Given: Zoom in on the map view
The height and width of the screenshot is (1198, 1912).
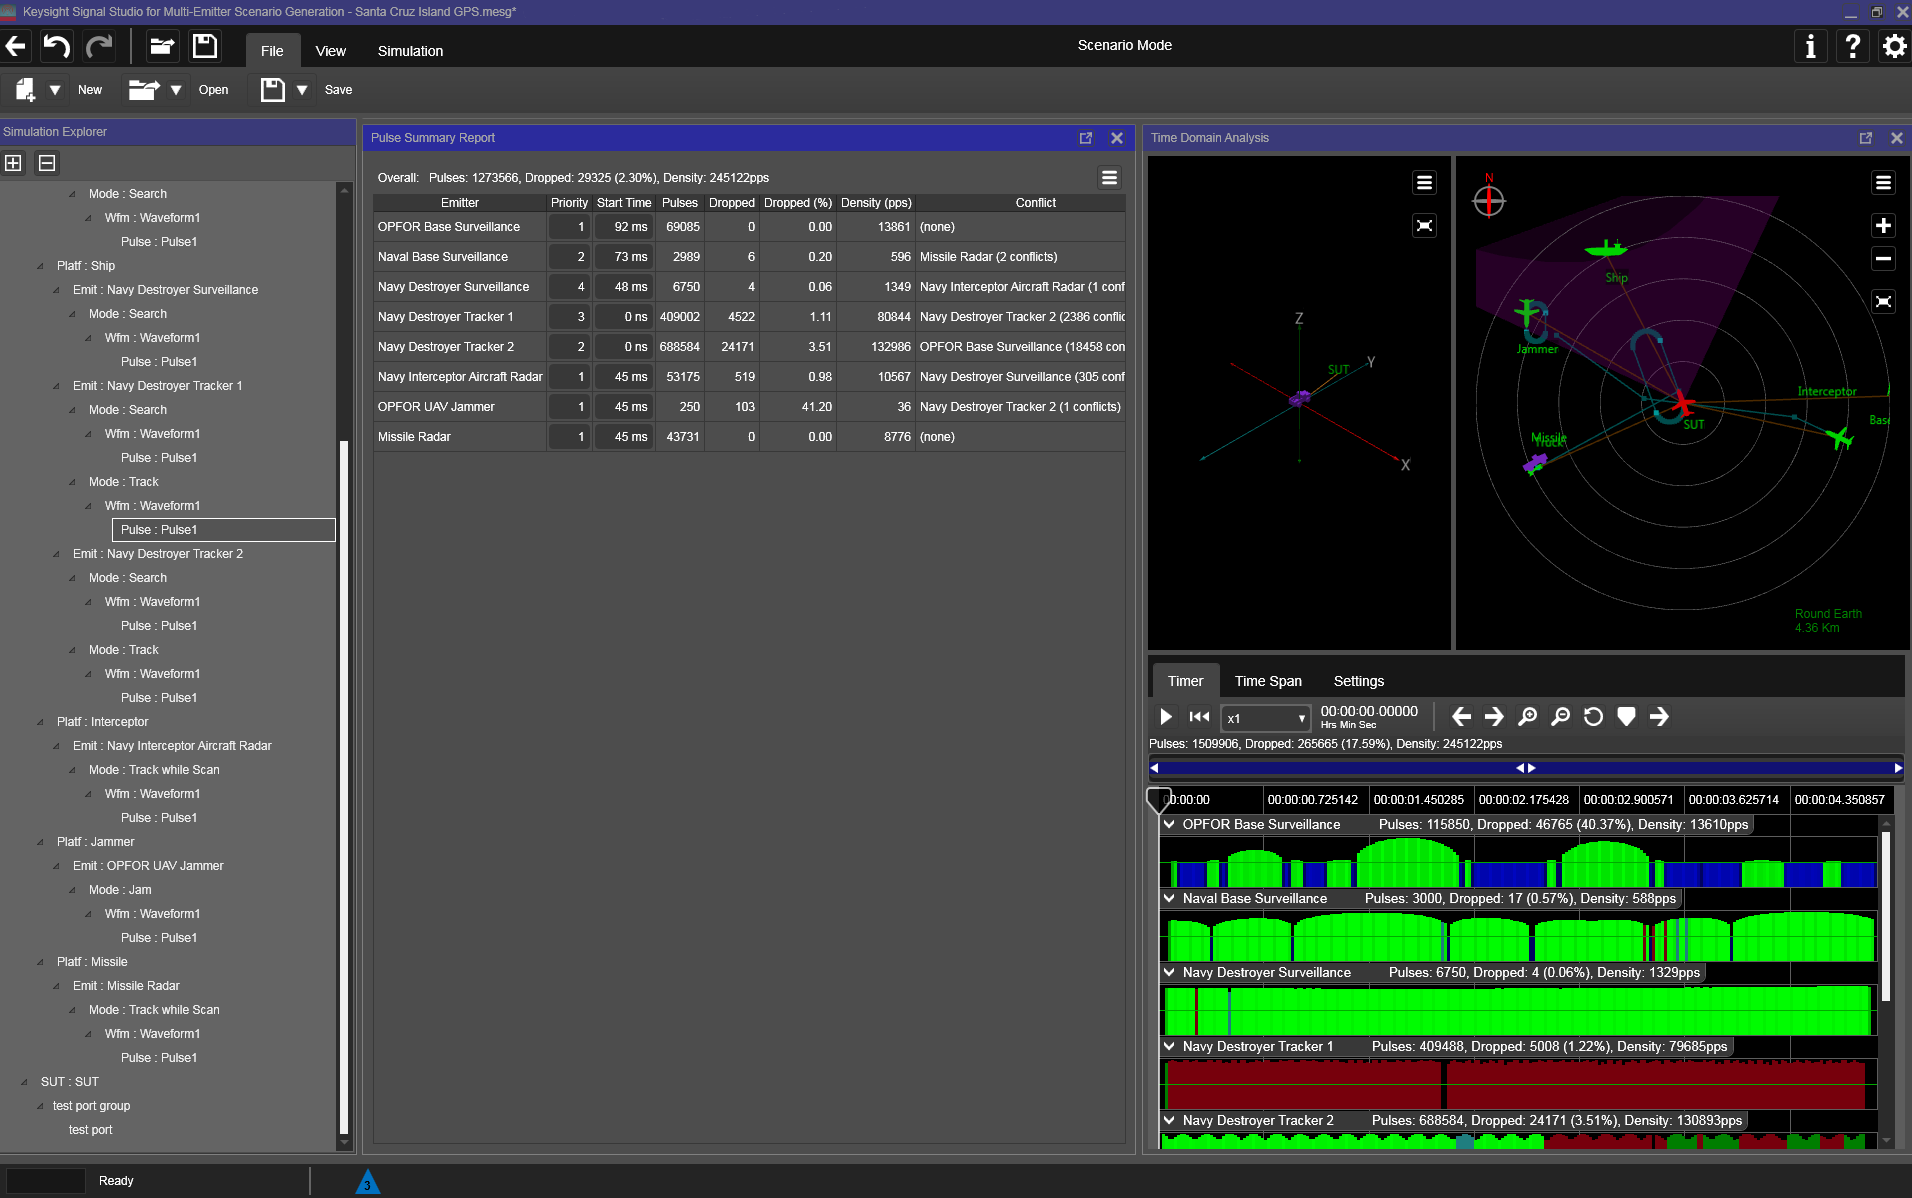Looking at the screenshot, I should click(1883, 226).
